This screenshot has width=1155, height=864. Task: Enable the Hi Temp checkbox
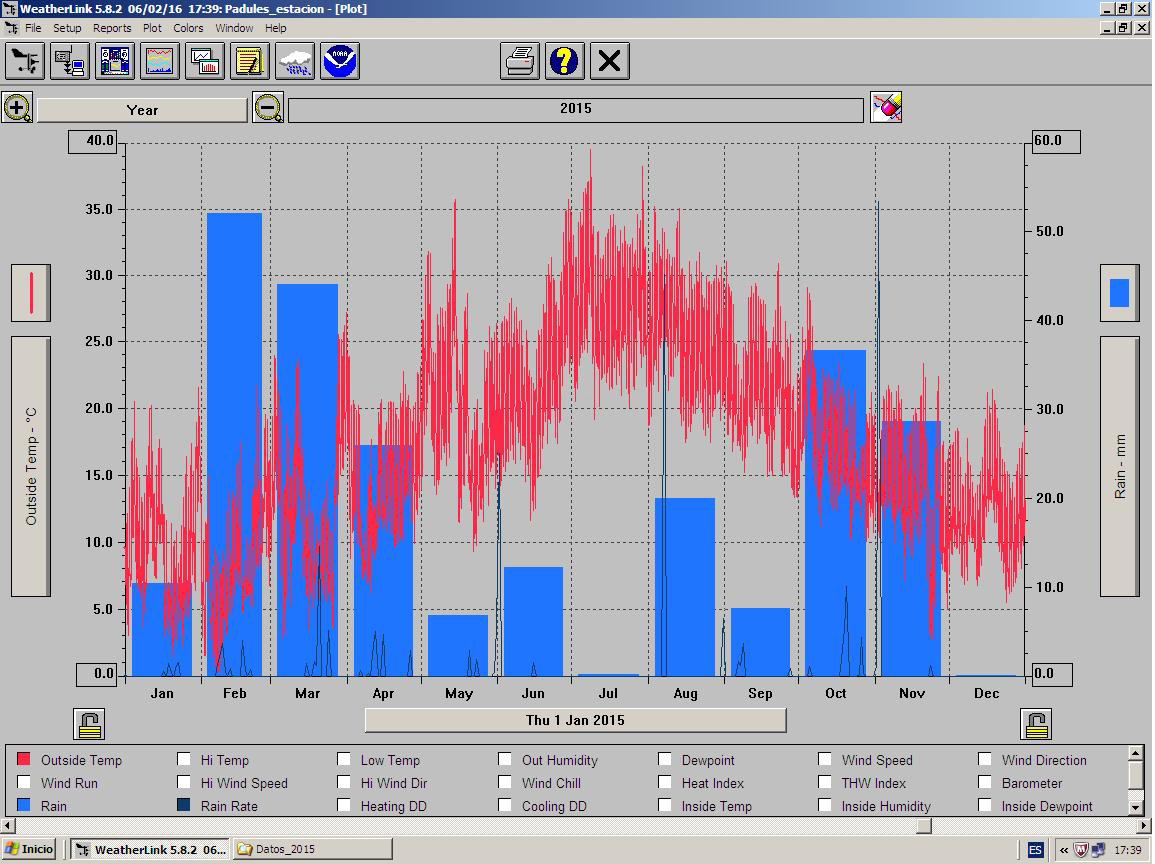point(183,759)
